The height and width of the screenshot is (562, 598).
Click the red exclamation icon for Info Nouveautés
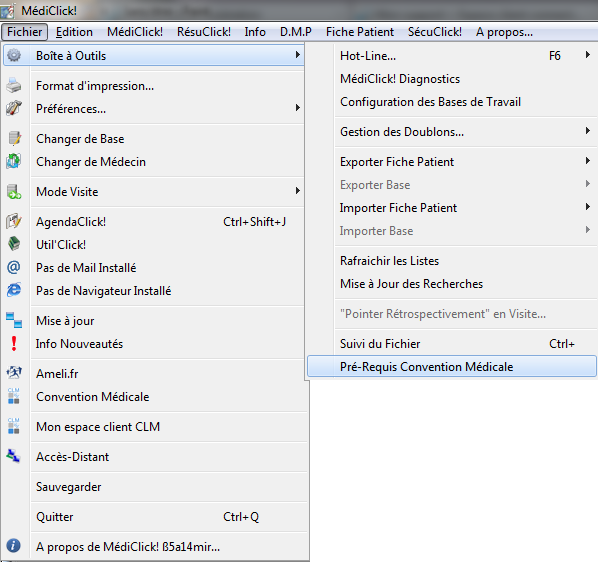(x=14, y=343)
